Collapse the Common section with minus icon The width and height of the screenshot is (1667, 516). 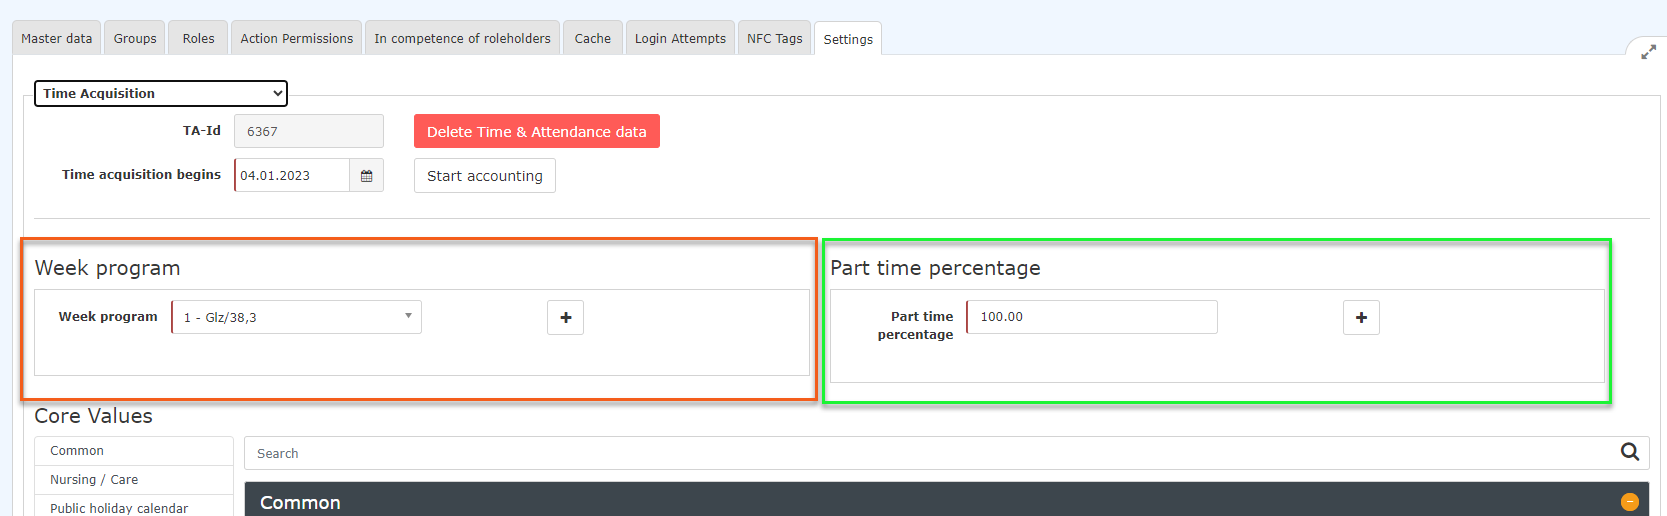pos(1630,502)
